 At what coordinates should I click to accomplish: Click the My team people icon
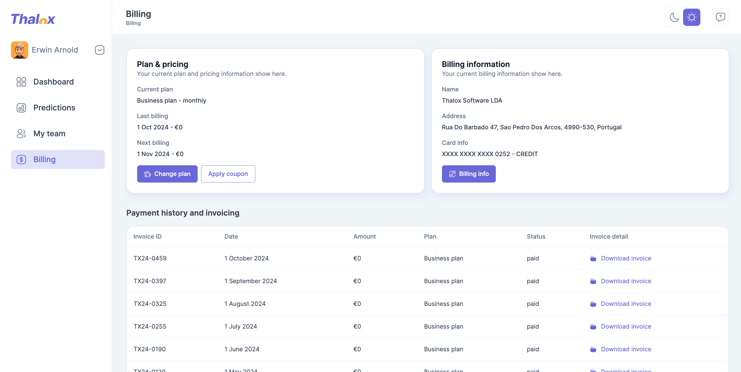pos(21,134)
